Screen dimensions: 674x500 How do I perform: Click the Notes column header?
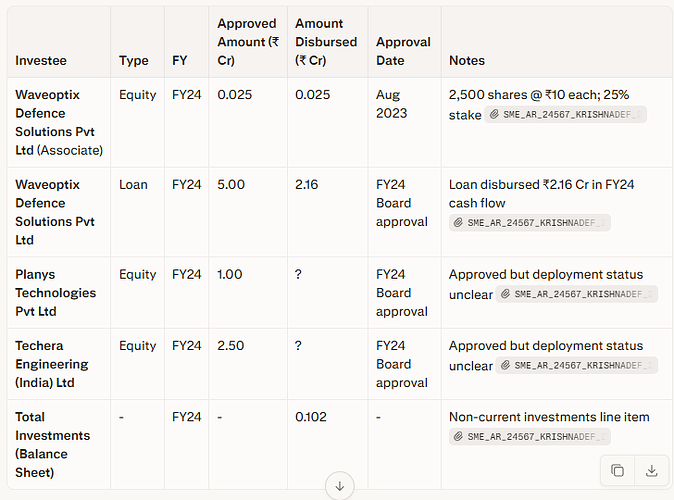click(x=467, y=61)
